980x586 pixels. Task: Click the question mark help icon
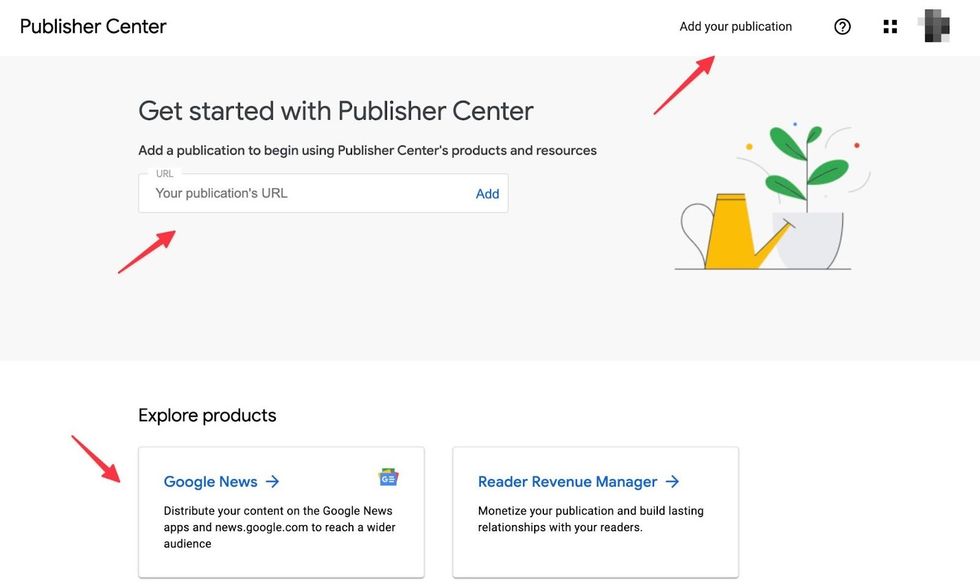[x=842, y=26]
